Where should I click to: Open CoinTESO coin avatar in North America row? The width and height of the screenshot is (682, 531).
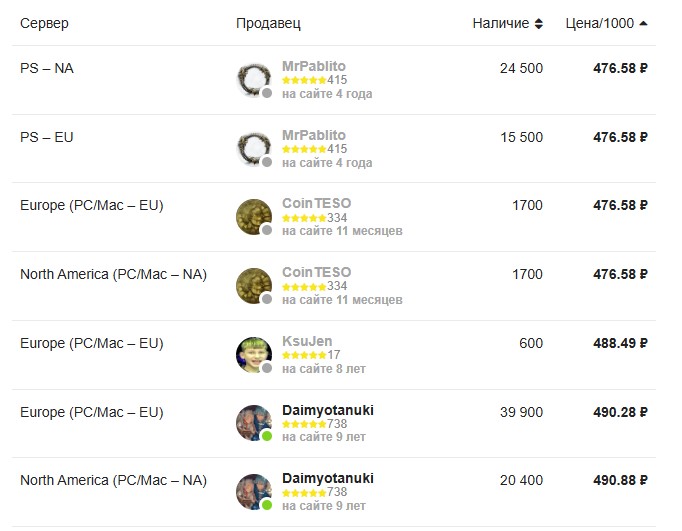[254, 286]
